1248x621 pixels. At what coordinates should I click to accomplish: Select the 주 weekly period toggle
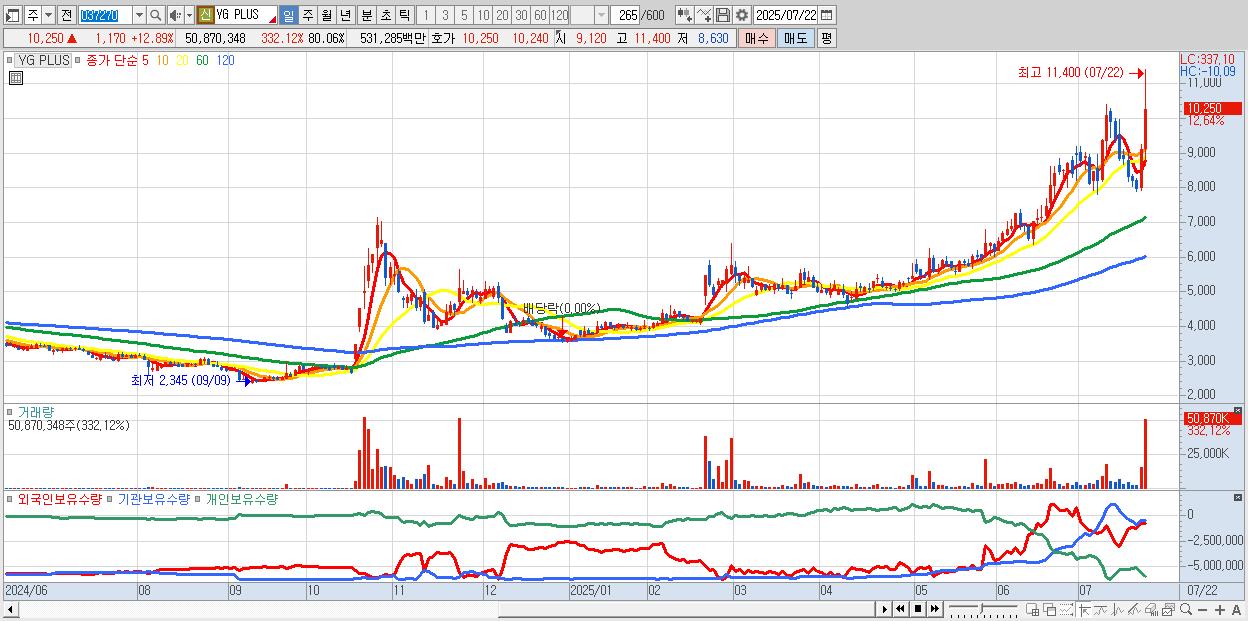(x=307, y=15)
